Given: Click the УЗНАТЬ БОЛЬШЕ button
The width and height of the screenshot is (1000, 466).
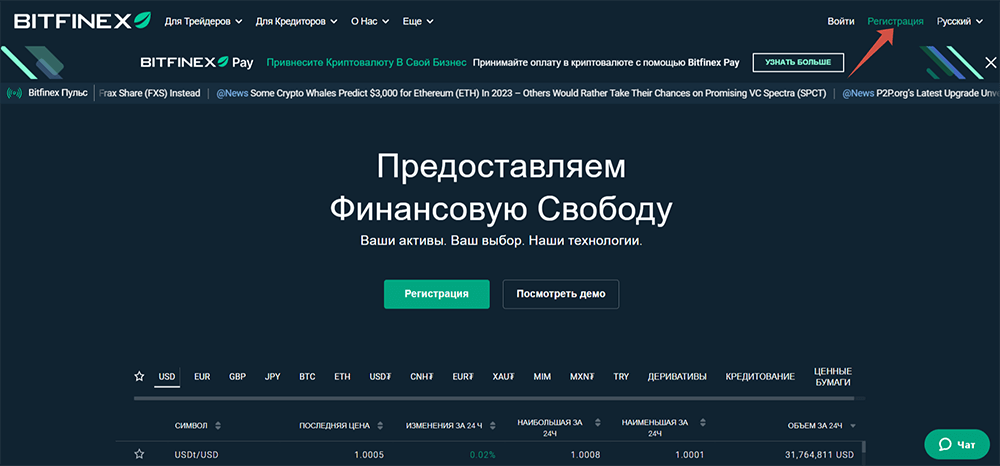Looking at the screenshot, I should [x=798, y=62].
